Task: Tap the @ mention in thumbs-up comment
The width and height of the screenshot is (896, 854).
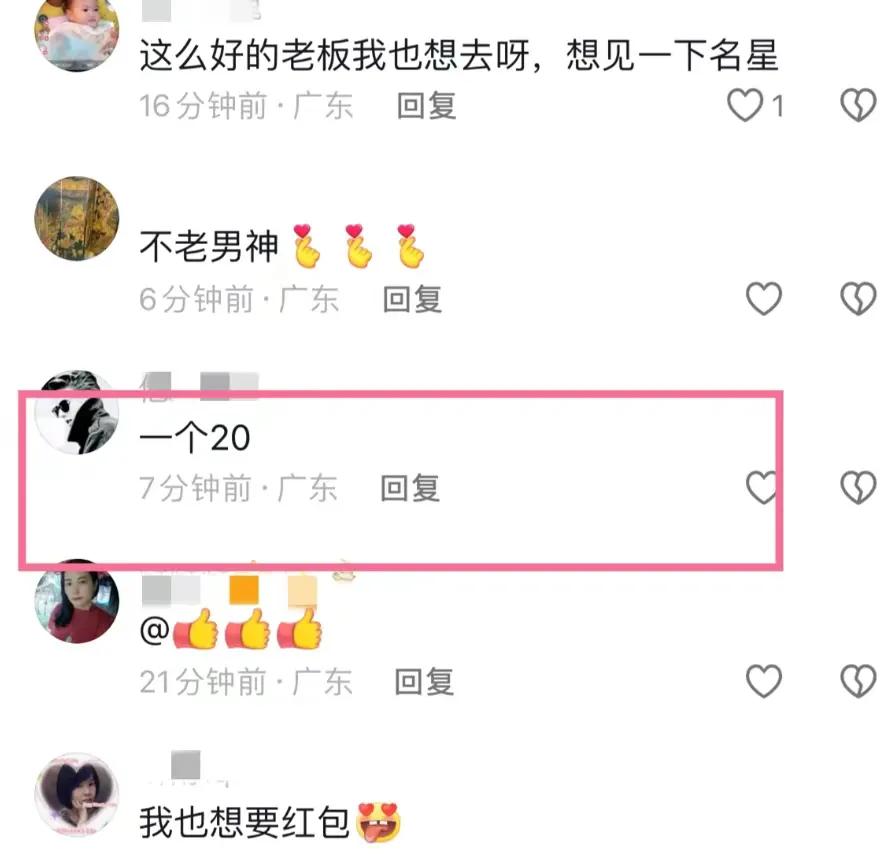Action: coord(154,632)
